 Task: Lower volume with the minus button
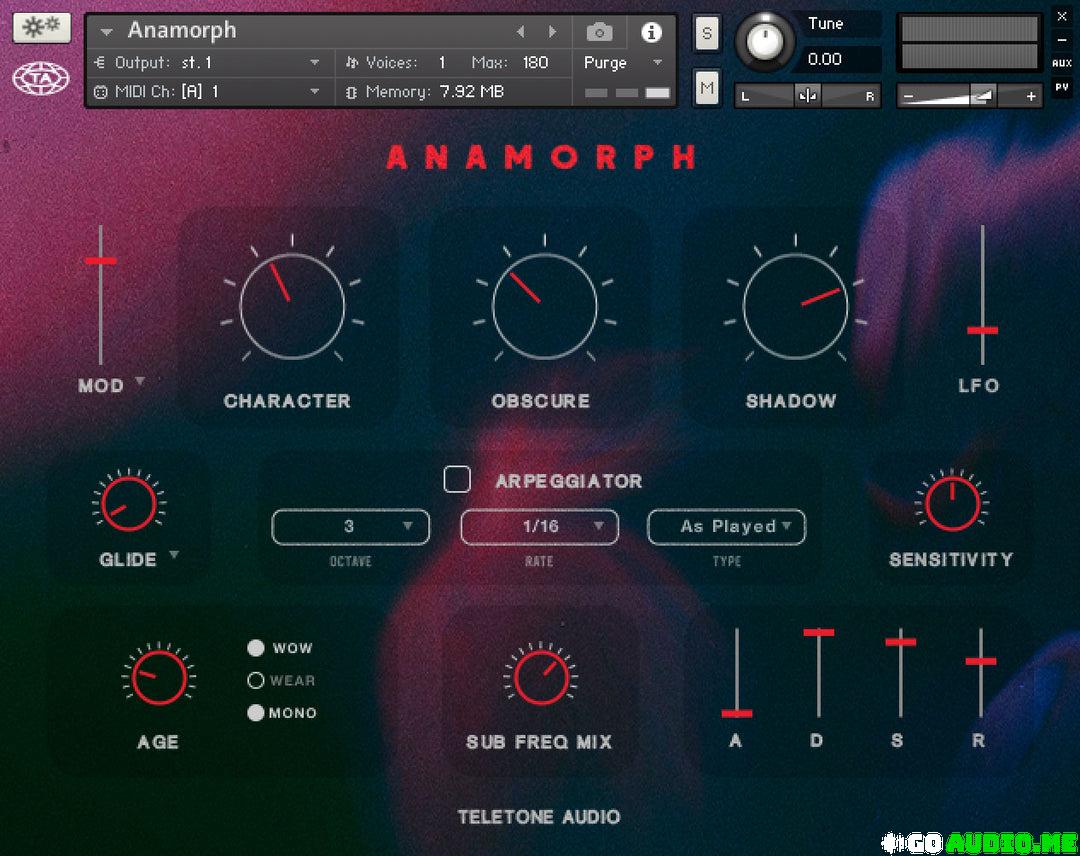pyautogui.click(x=908, y=96)
